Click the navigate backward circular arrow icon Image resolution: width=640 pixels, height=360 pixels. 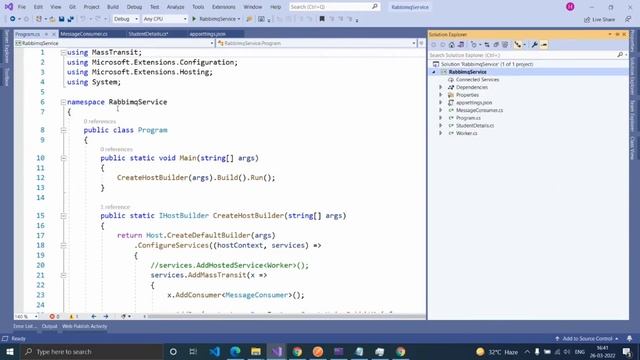(13, 19)
